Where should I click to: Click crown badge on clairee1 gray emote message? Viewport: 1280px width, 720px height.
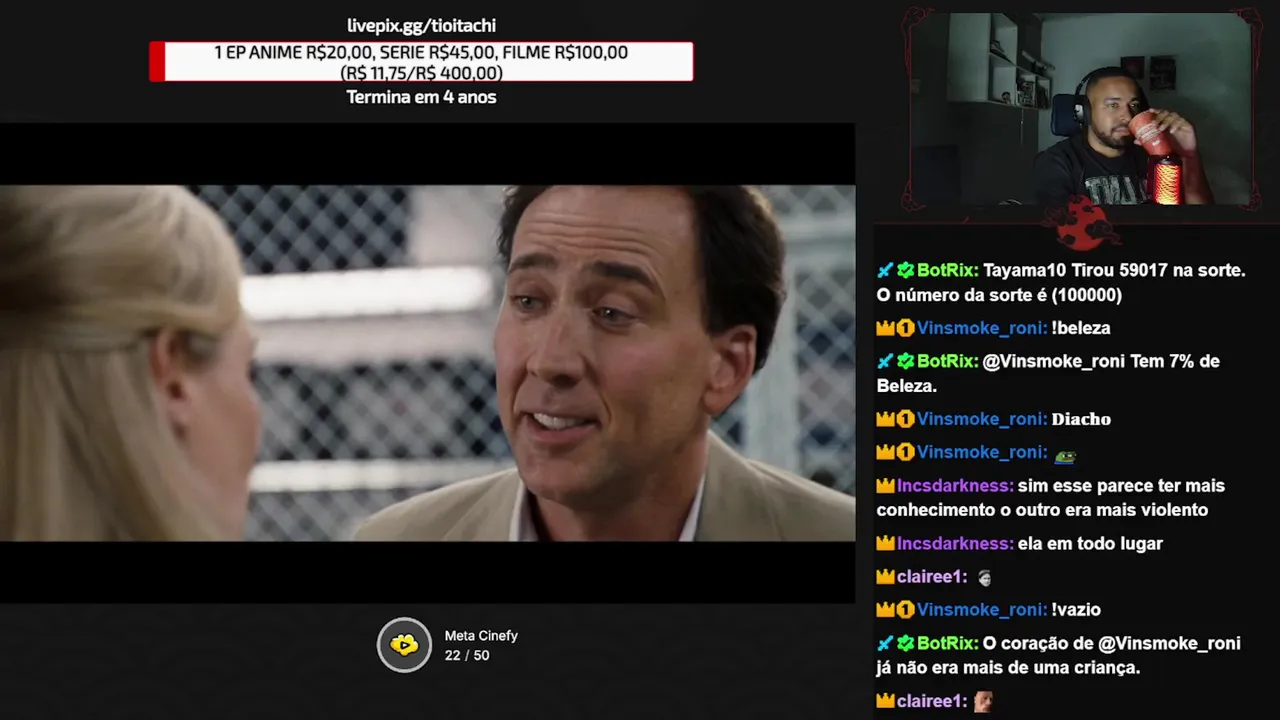pyautogui.click(x=885, y=577)
